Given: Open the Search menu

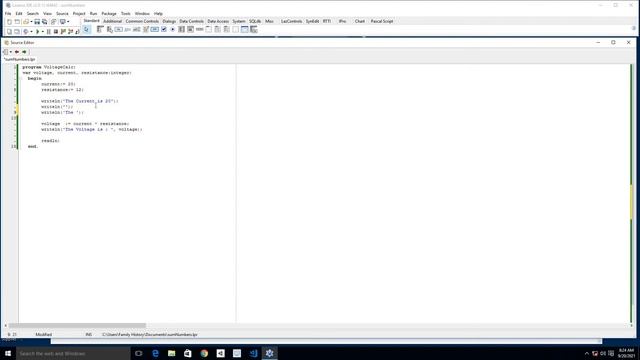Looking at the screenshot, I should [33, 13].
